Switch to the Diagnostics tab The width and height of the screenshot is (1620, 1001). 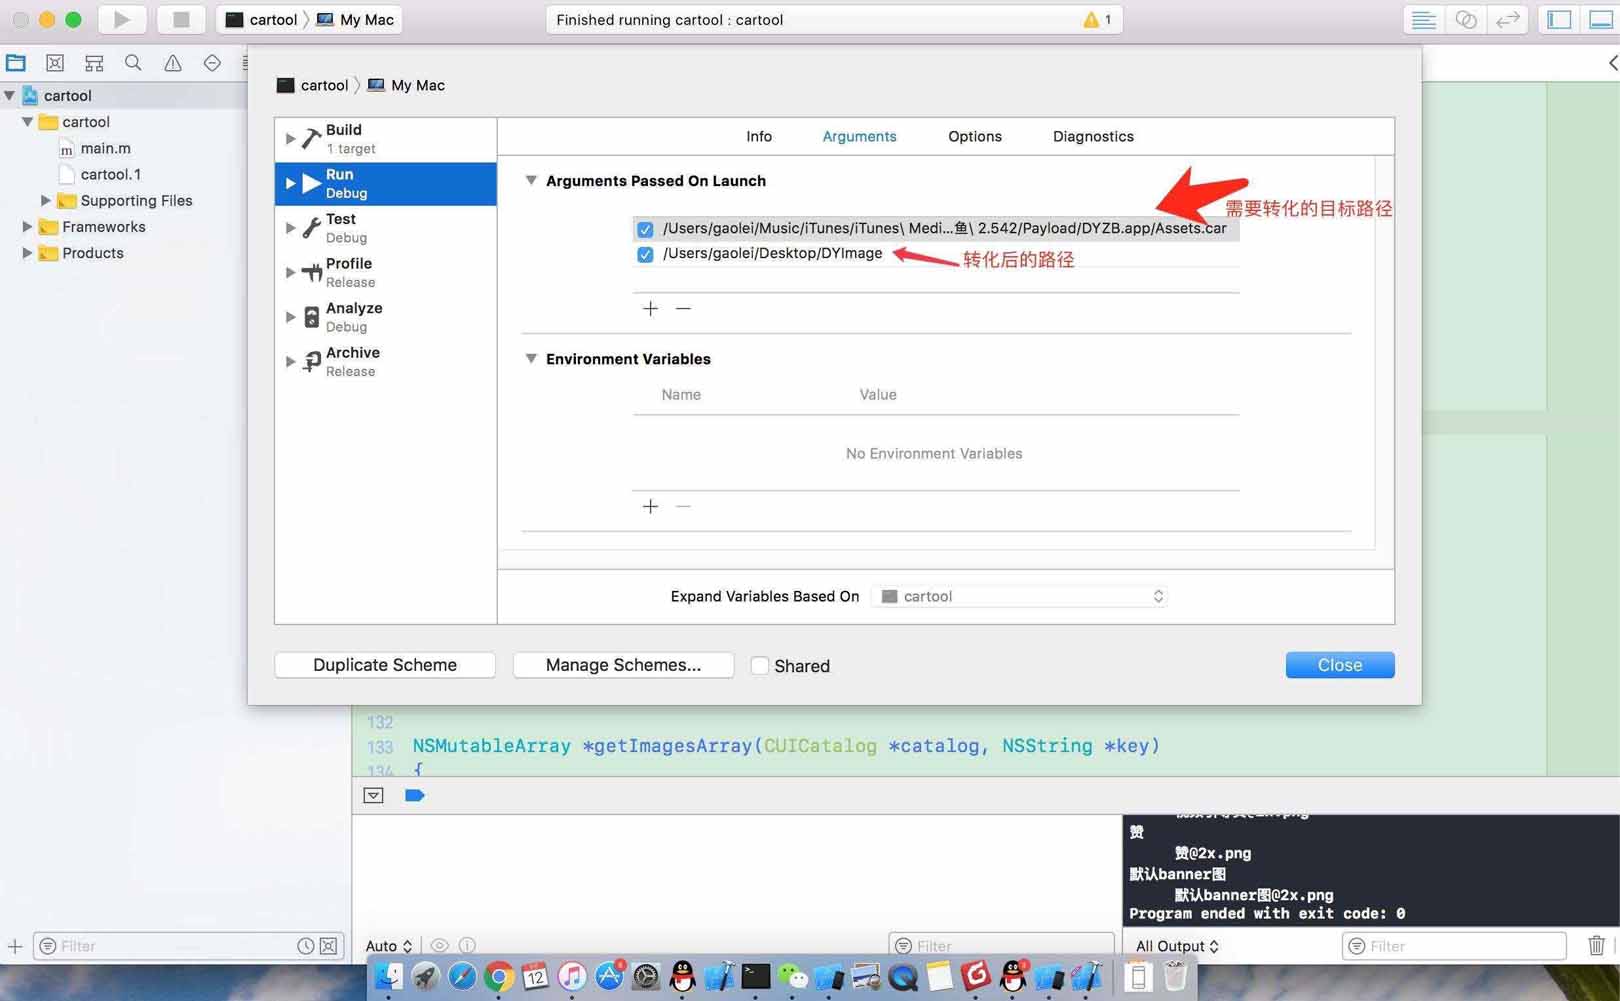click(1093, 137)
